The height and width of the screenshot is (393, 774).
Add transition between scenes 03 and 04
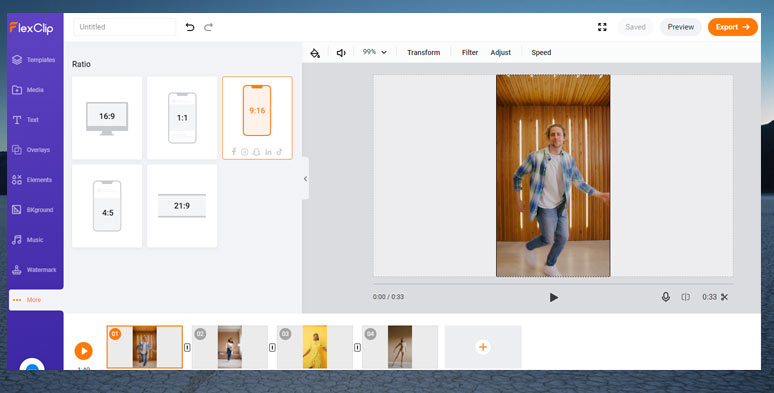[357, 348]
